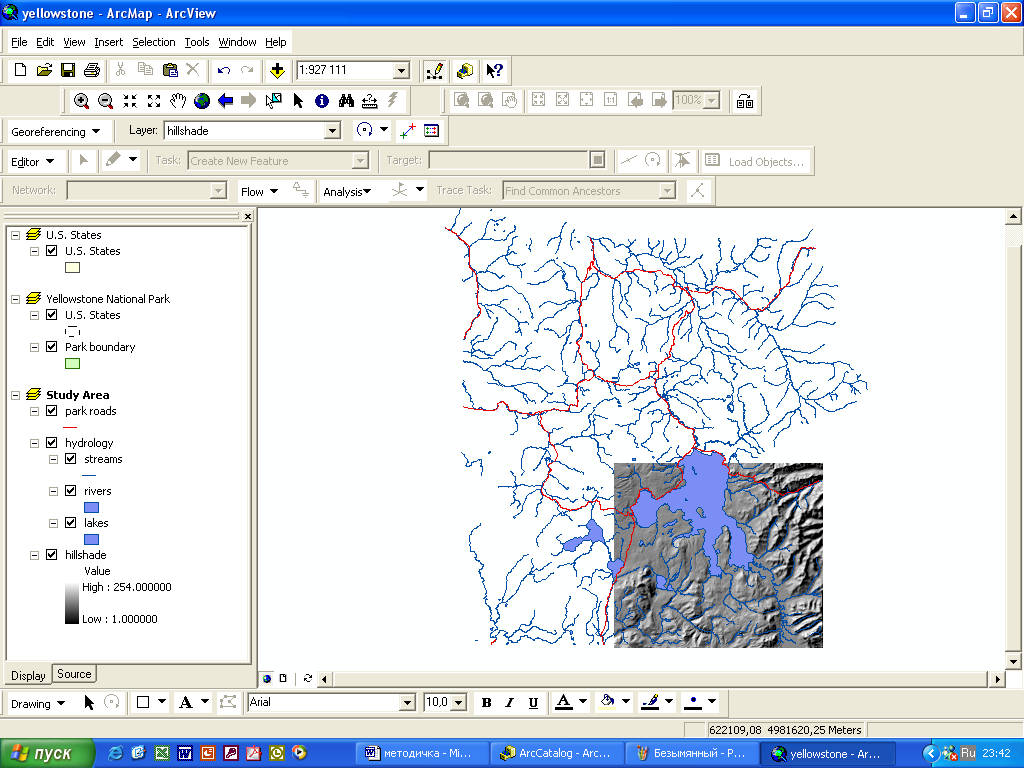The height and width of the screenshot is (768, 1024).
Task: Switch to ArcCatalog taskbar window
Action: coord(556,754)
